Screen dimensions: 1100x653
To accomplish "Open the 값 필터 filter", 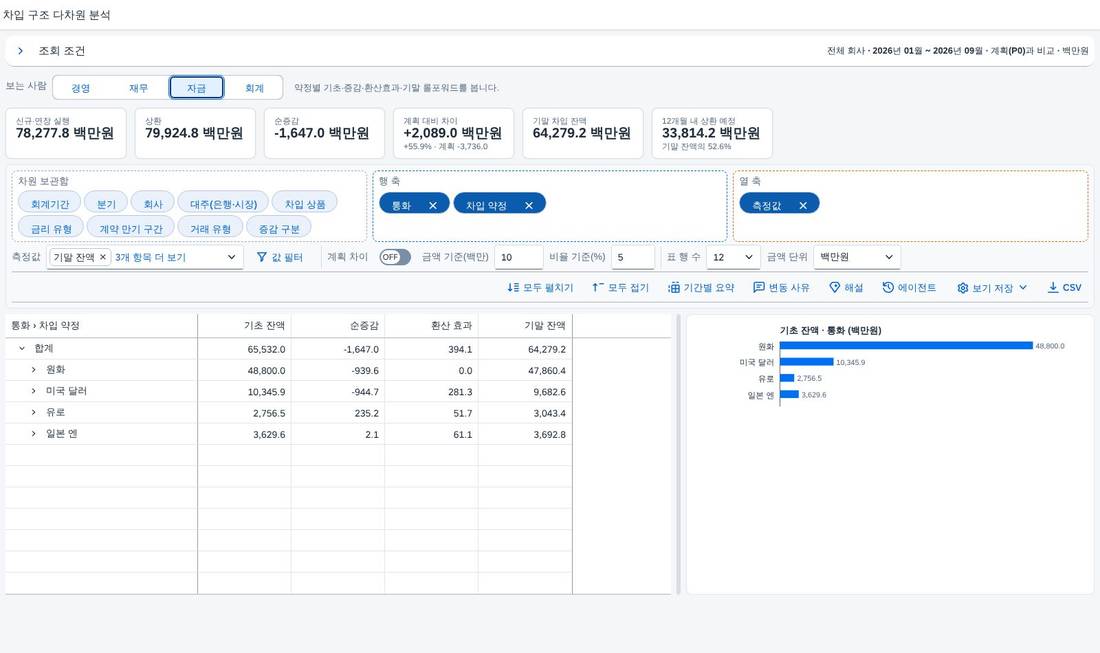I will (279, 257).
